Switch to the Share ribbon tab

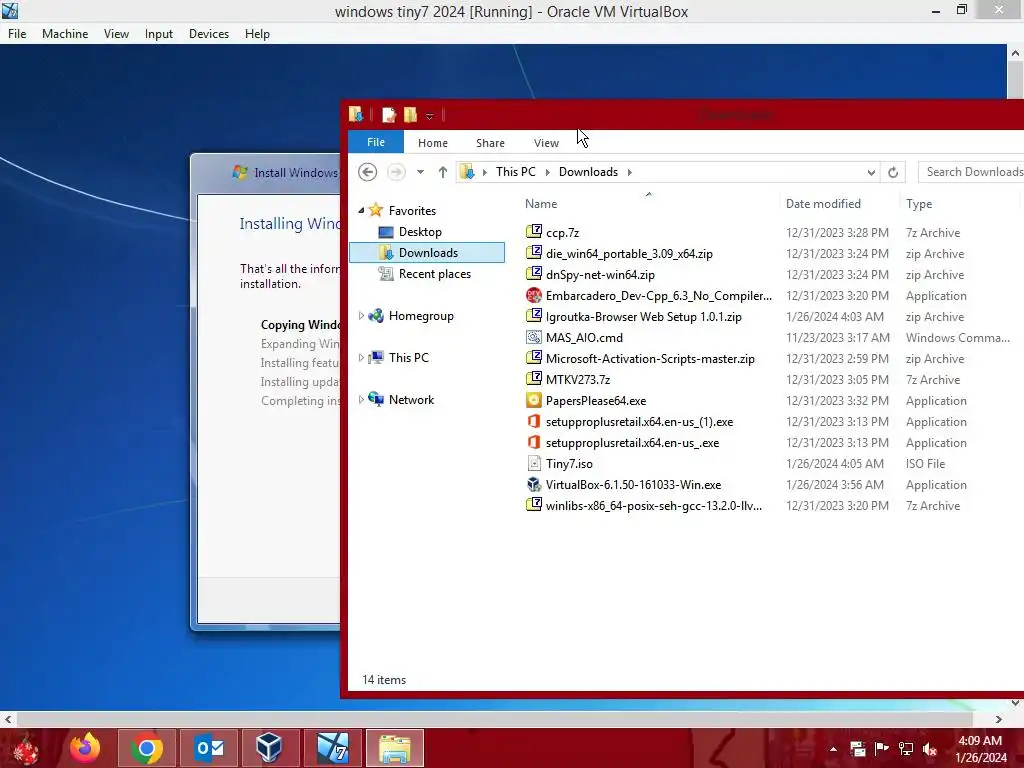point(490,142)
